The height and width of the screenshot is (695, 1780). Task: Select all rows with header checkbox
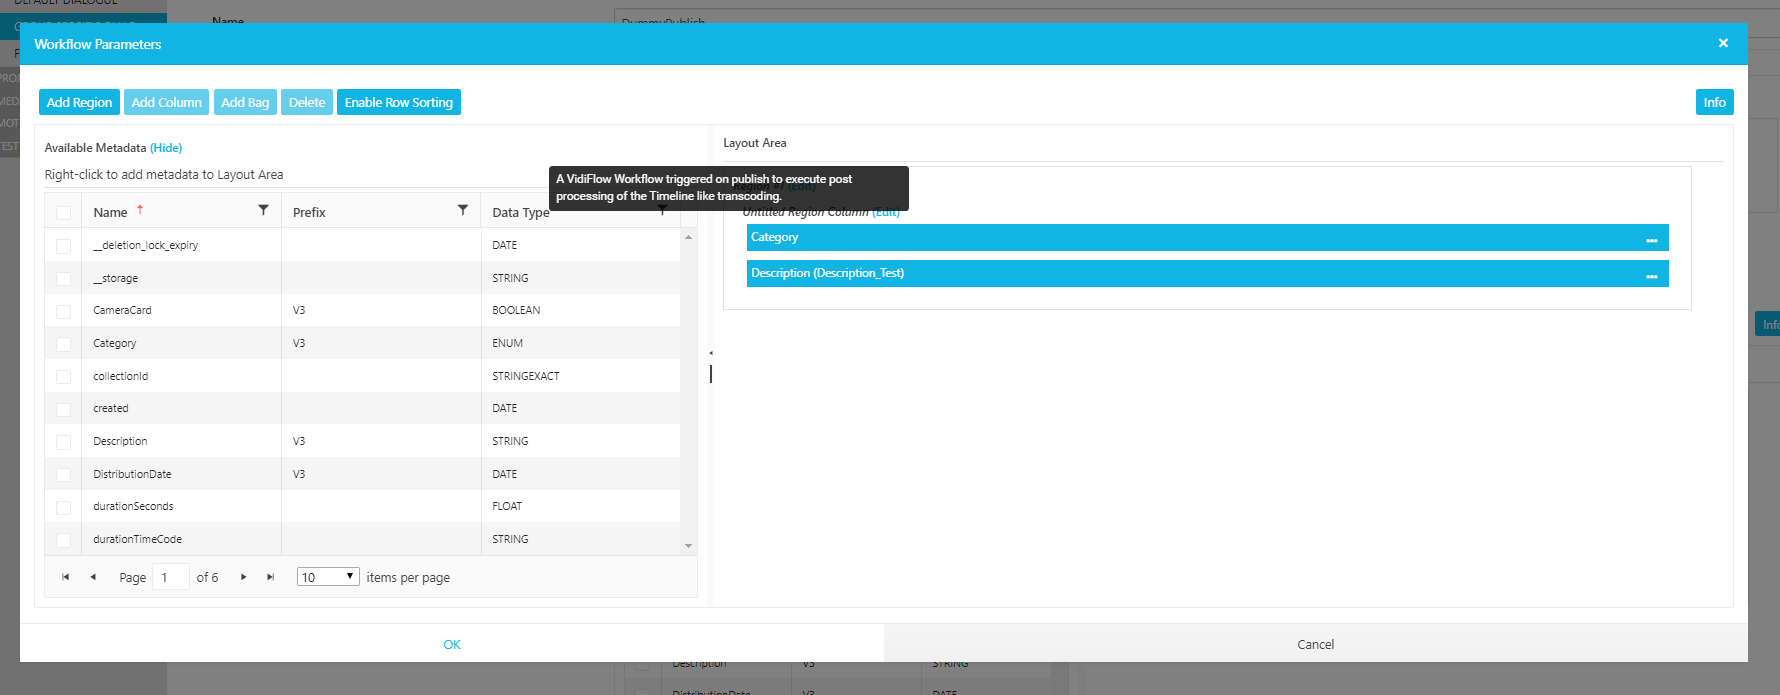pos(64,212)
